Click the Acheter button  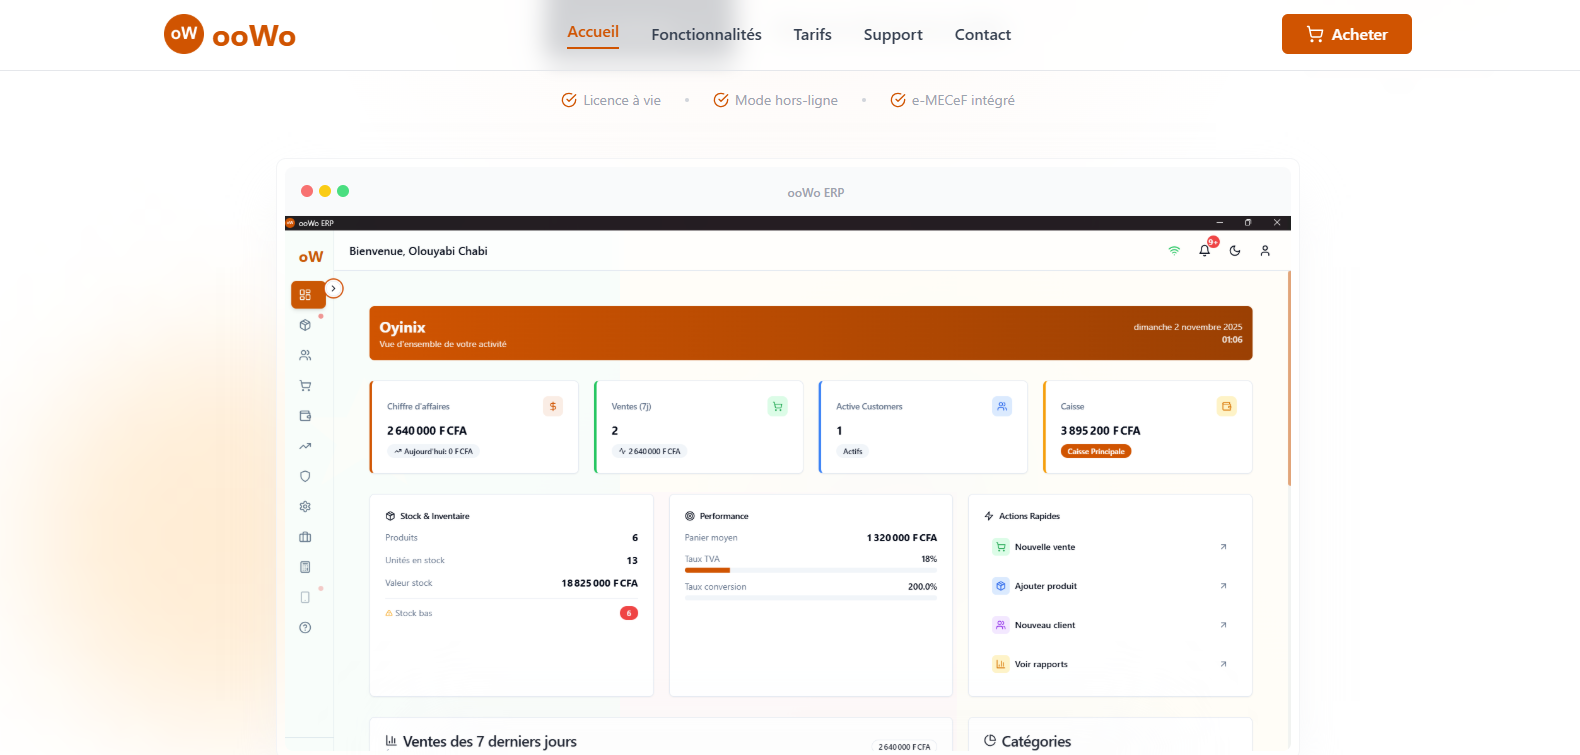tap(1346, 34)
